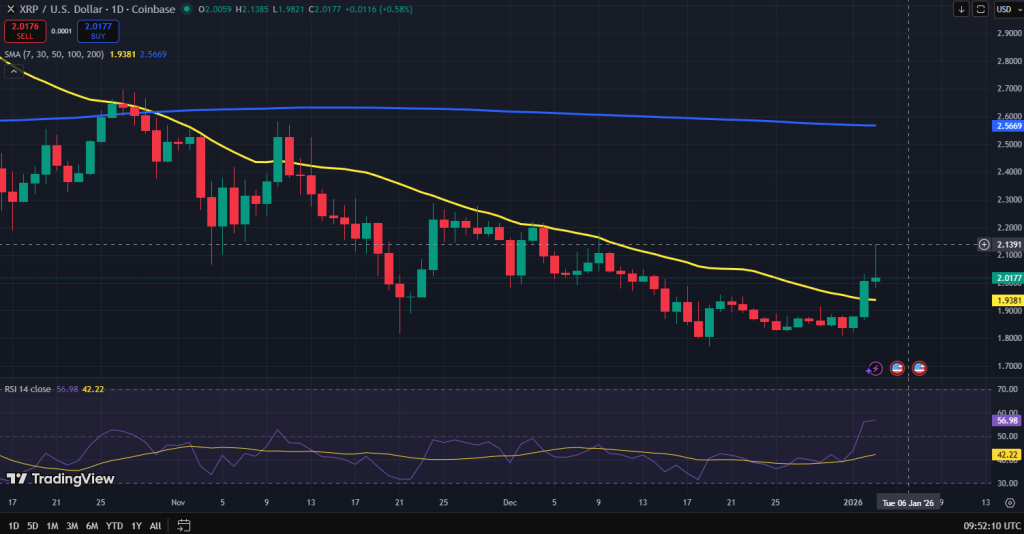Click the Tue 06 Jan '26 date label
The image size is (1024, 534).
[x=908, y=503]
